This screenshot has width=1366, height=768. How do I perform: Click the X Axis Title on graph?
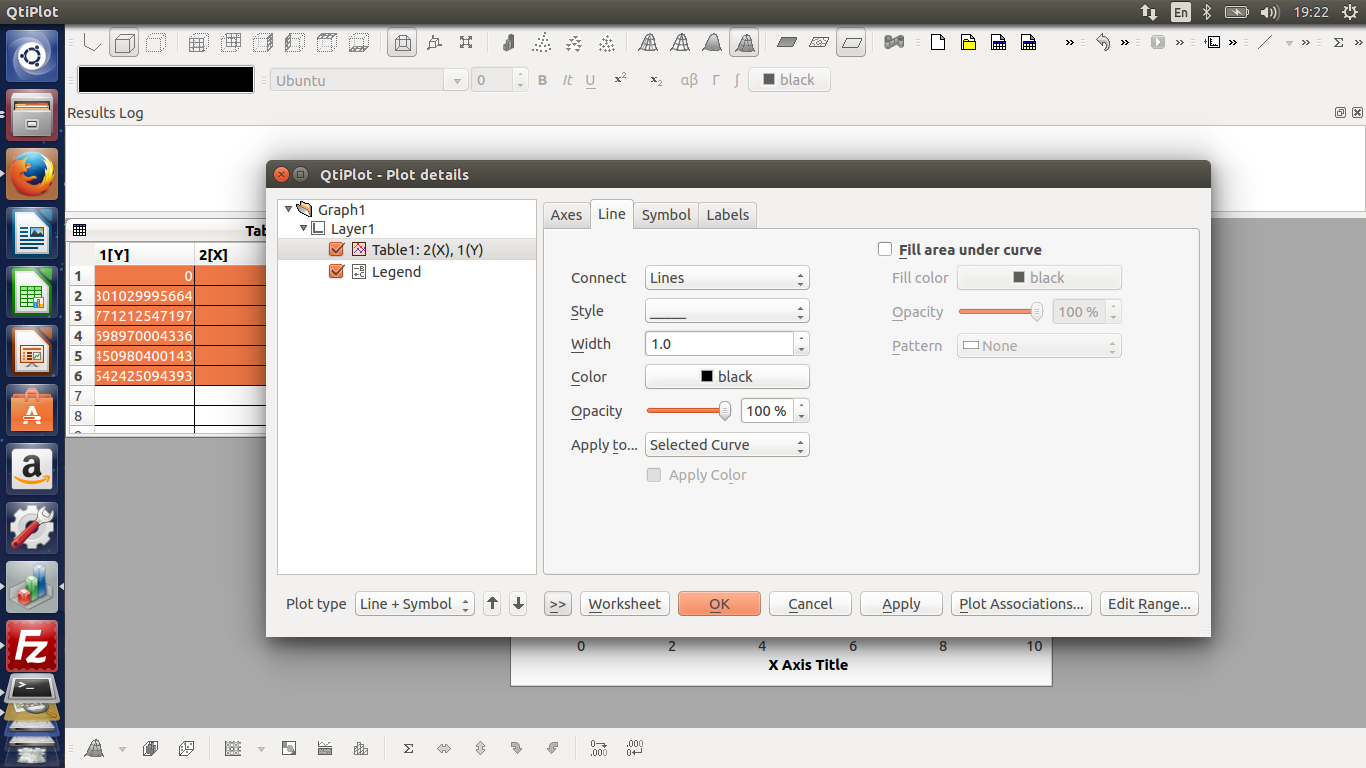pos(808,664)
